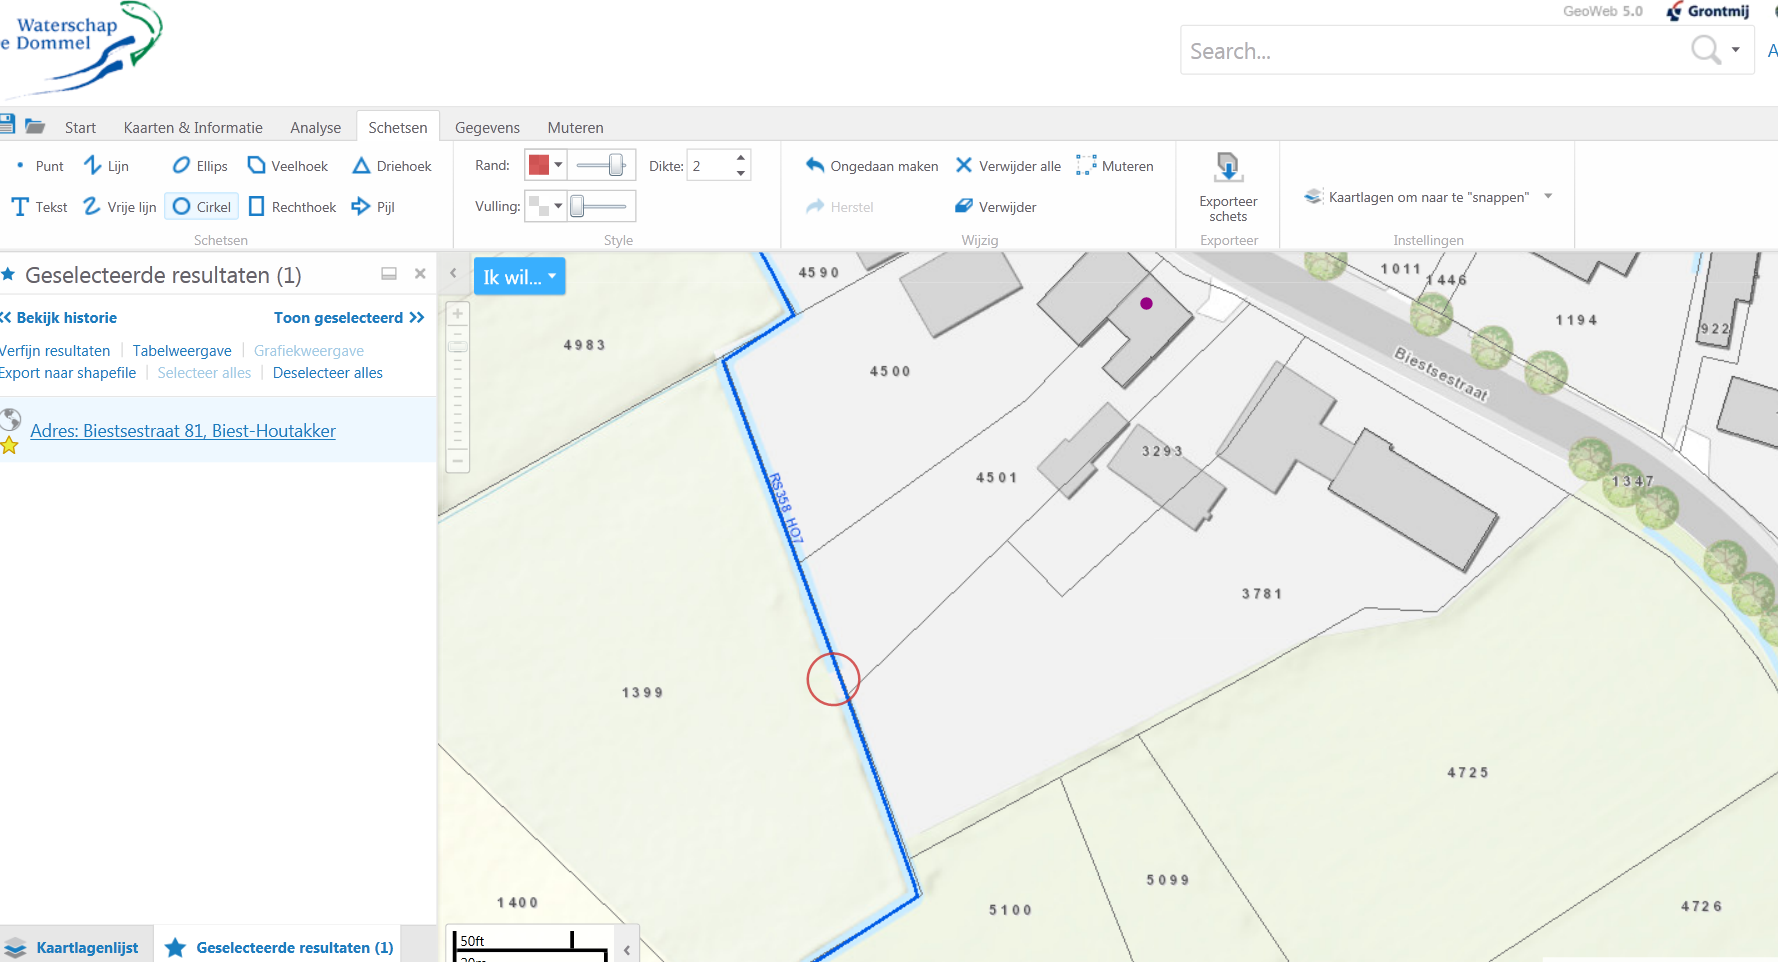Switch to the Analyse ribbon tab
The width and height of the screenshot is (1778, 962).
315,128
